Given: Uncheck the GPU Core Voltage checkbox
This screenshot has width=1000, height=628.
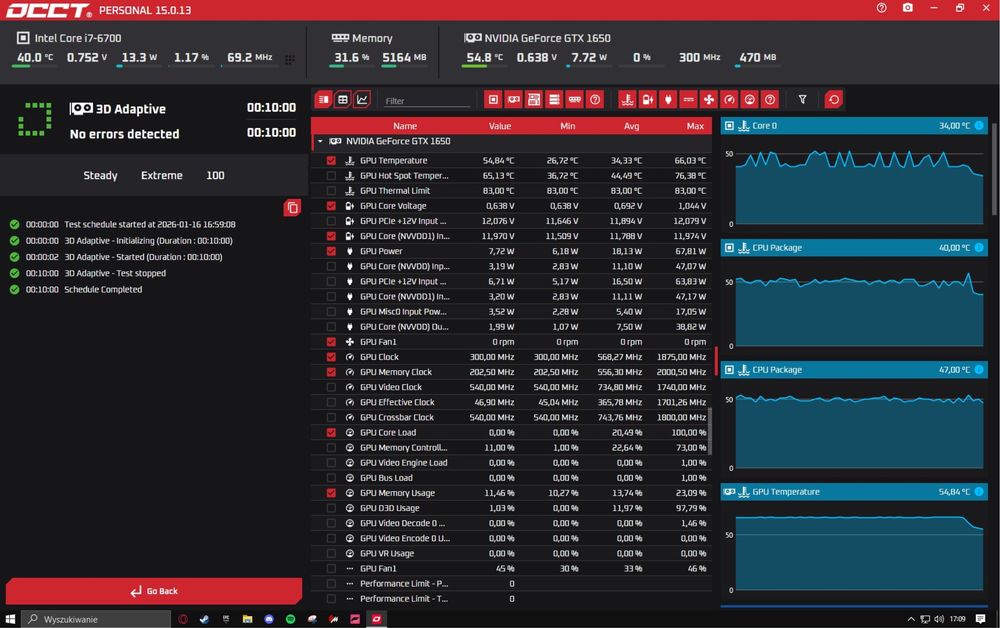Looking at the screenshot, I should [331, 206].
